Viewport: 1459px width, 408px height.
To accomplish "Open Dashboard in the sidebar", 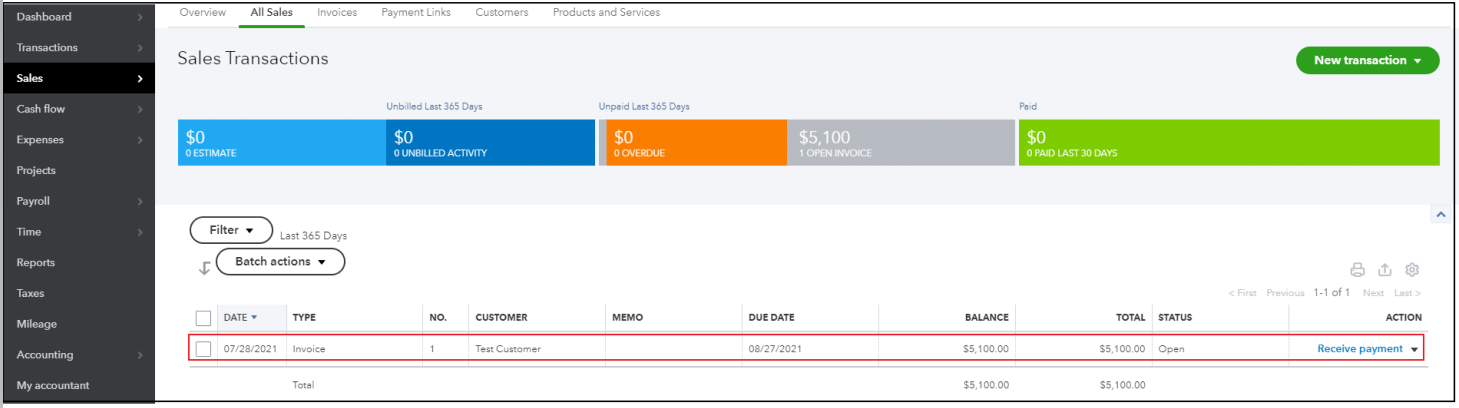I will (44, 17).
